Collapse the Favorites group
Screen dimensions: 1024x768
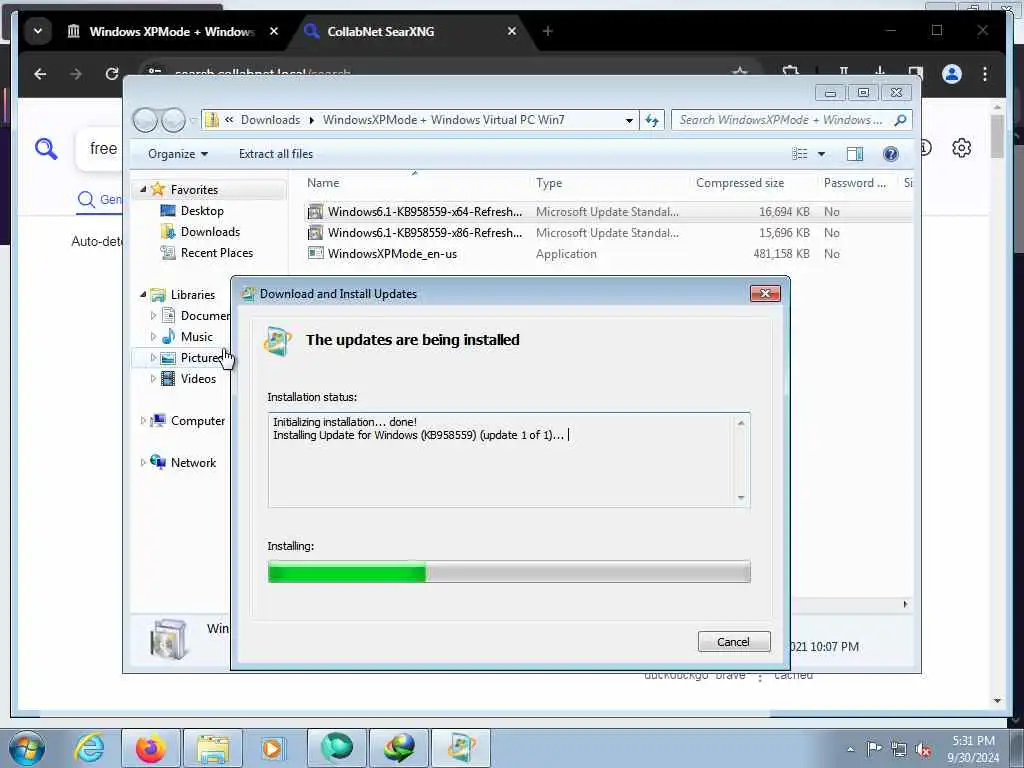coord(143,189)
